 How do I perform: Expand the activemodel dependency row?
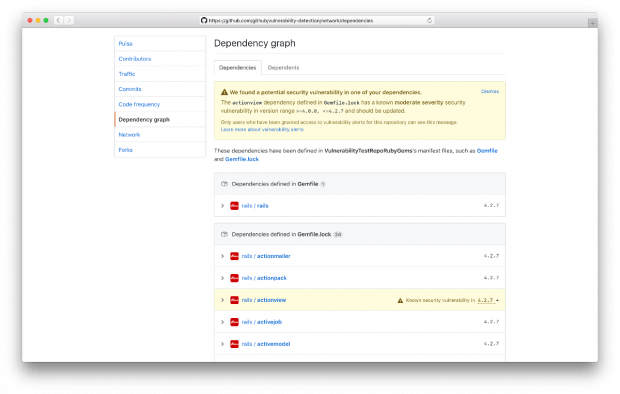click(222, 344)
